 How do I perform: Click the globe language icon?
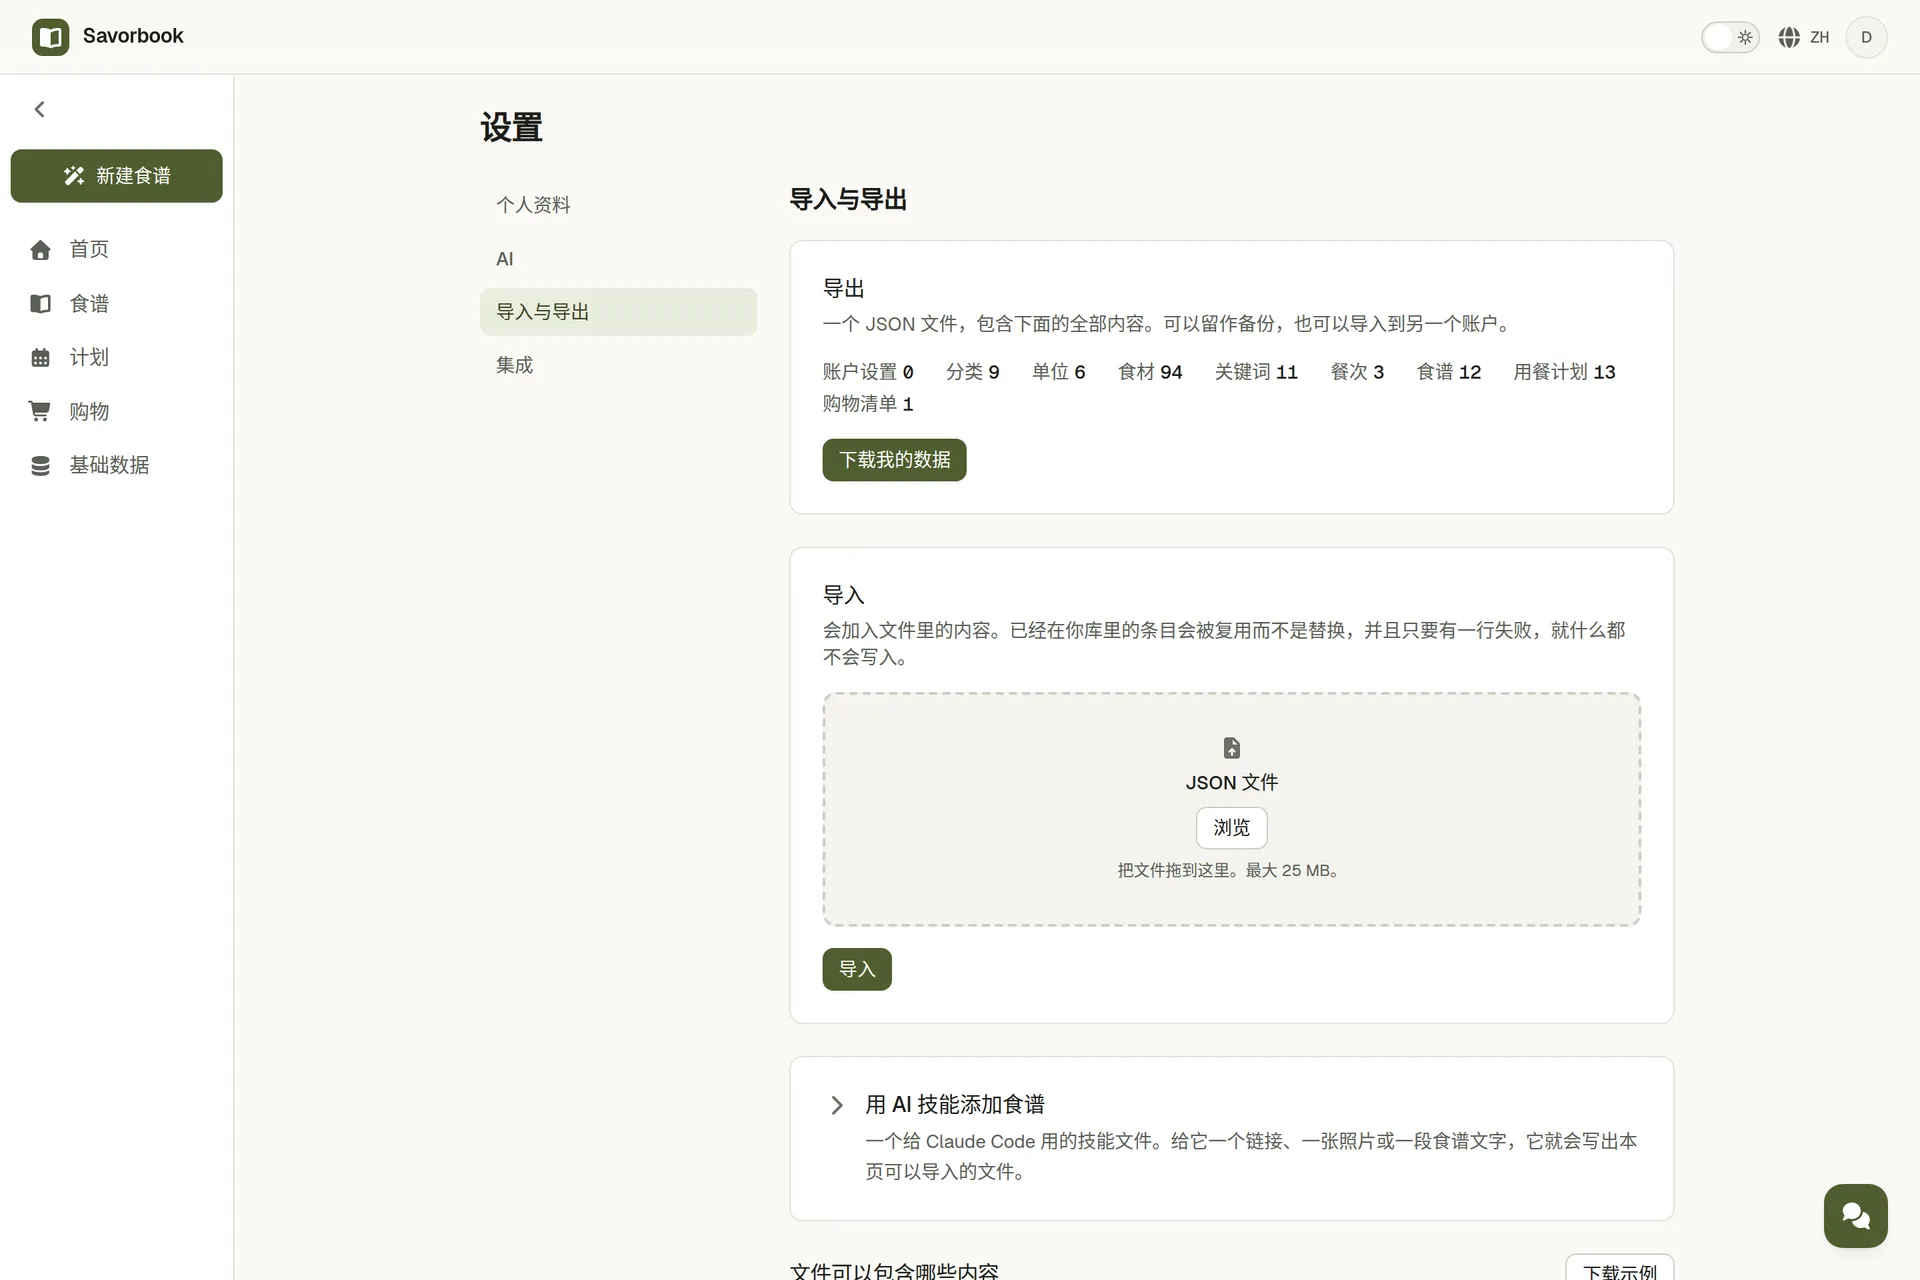(1789, 37)
